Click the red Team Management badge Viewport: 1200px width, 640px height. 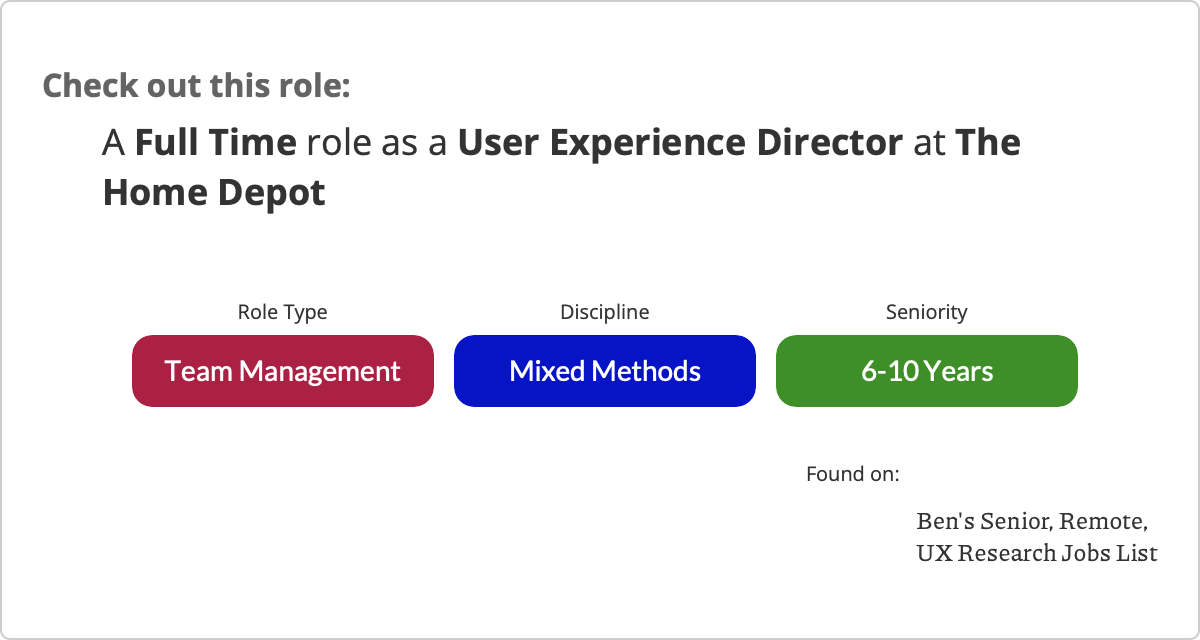[283, 371]
